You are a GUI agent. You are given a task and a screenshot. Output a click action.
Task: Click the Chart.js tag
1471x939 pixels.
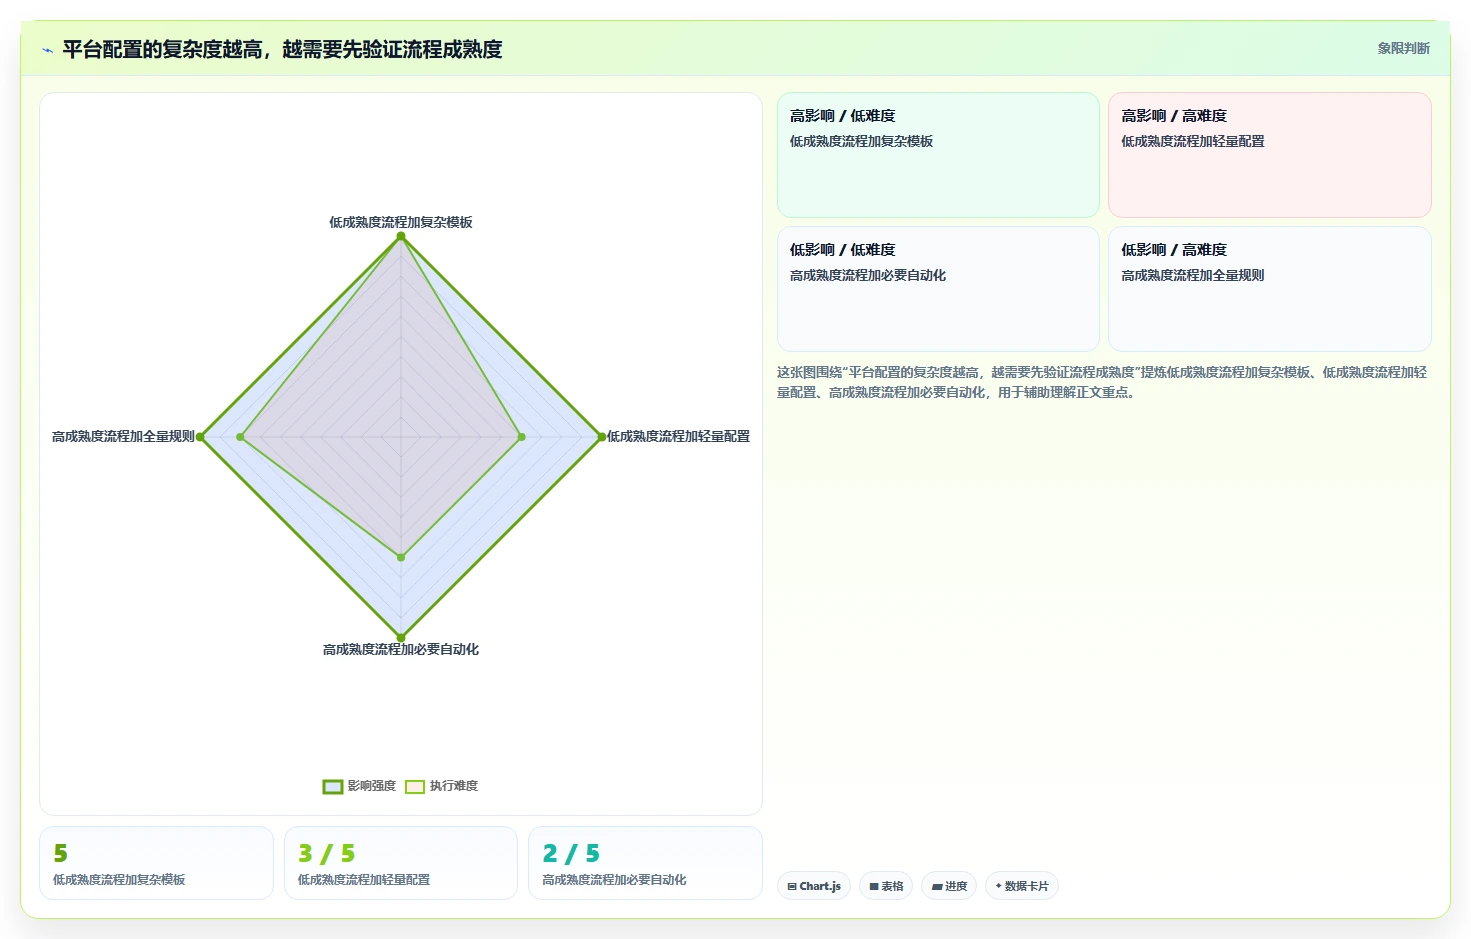coord(814,886)
